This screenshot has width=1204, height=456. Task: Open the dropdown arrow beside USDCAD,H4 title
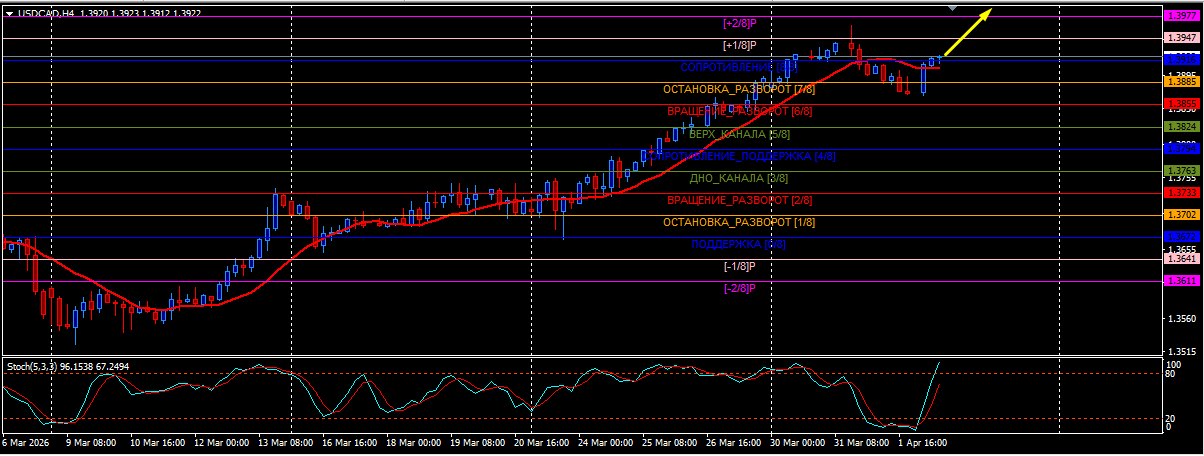tap(9, 13)
